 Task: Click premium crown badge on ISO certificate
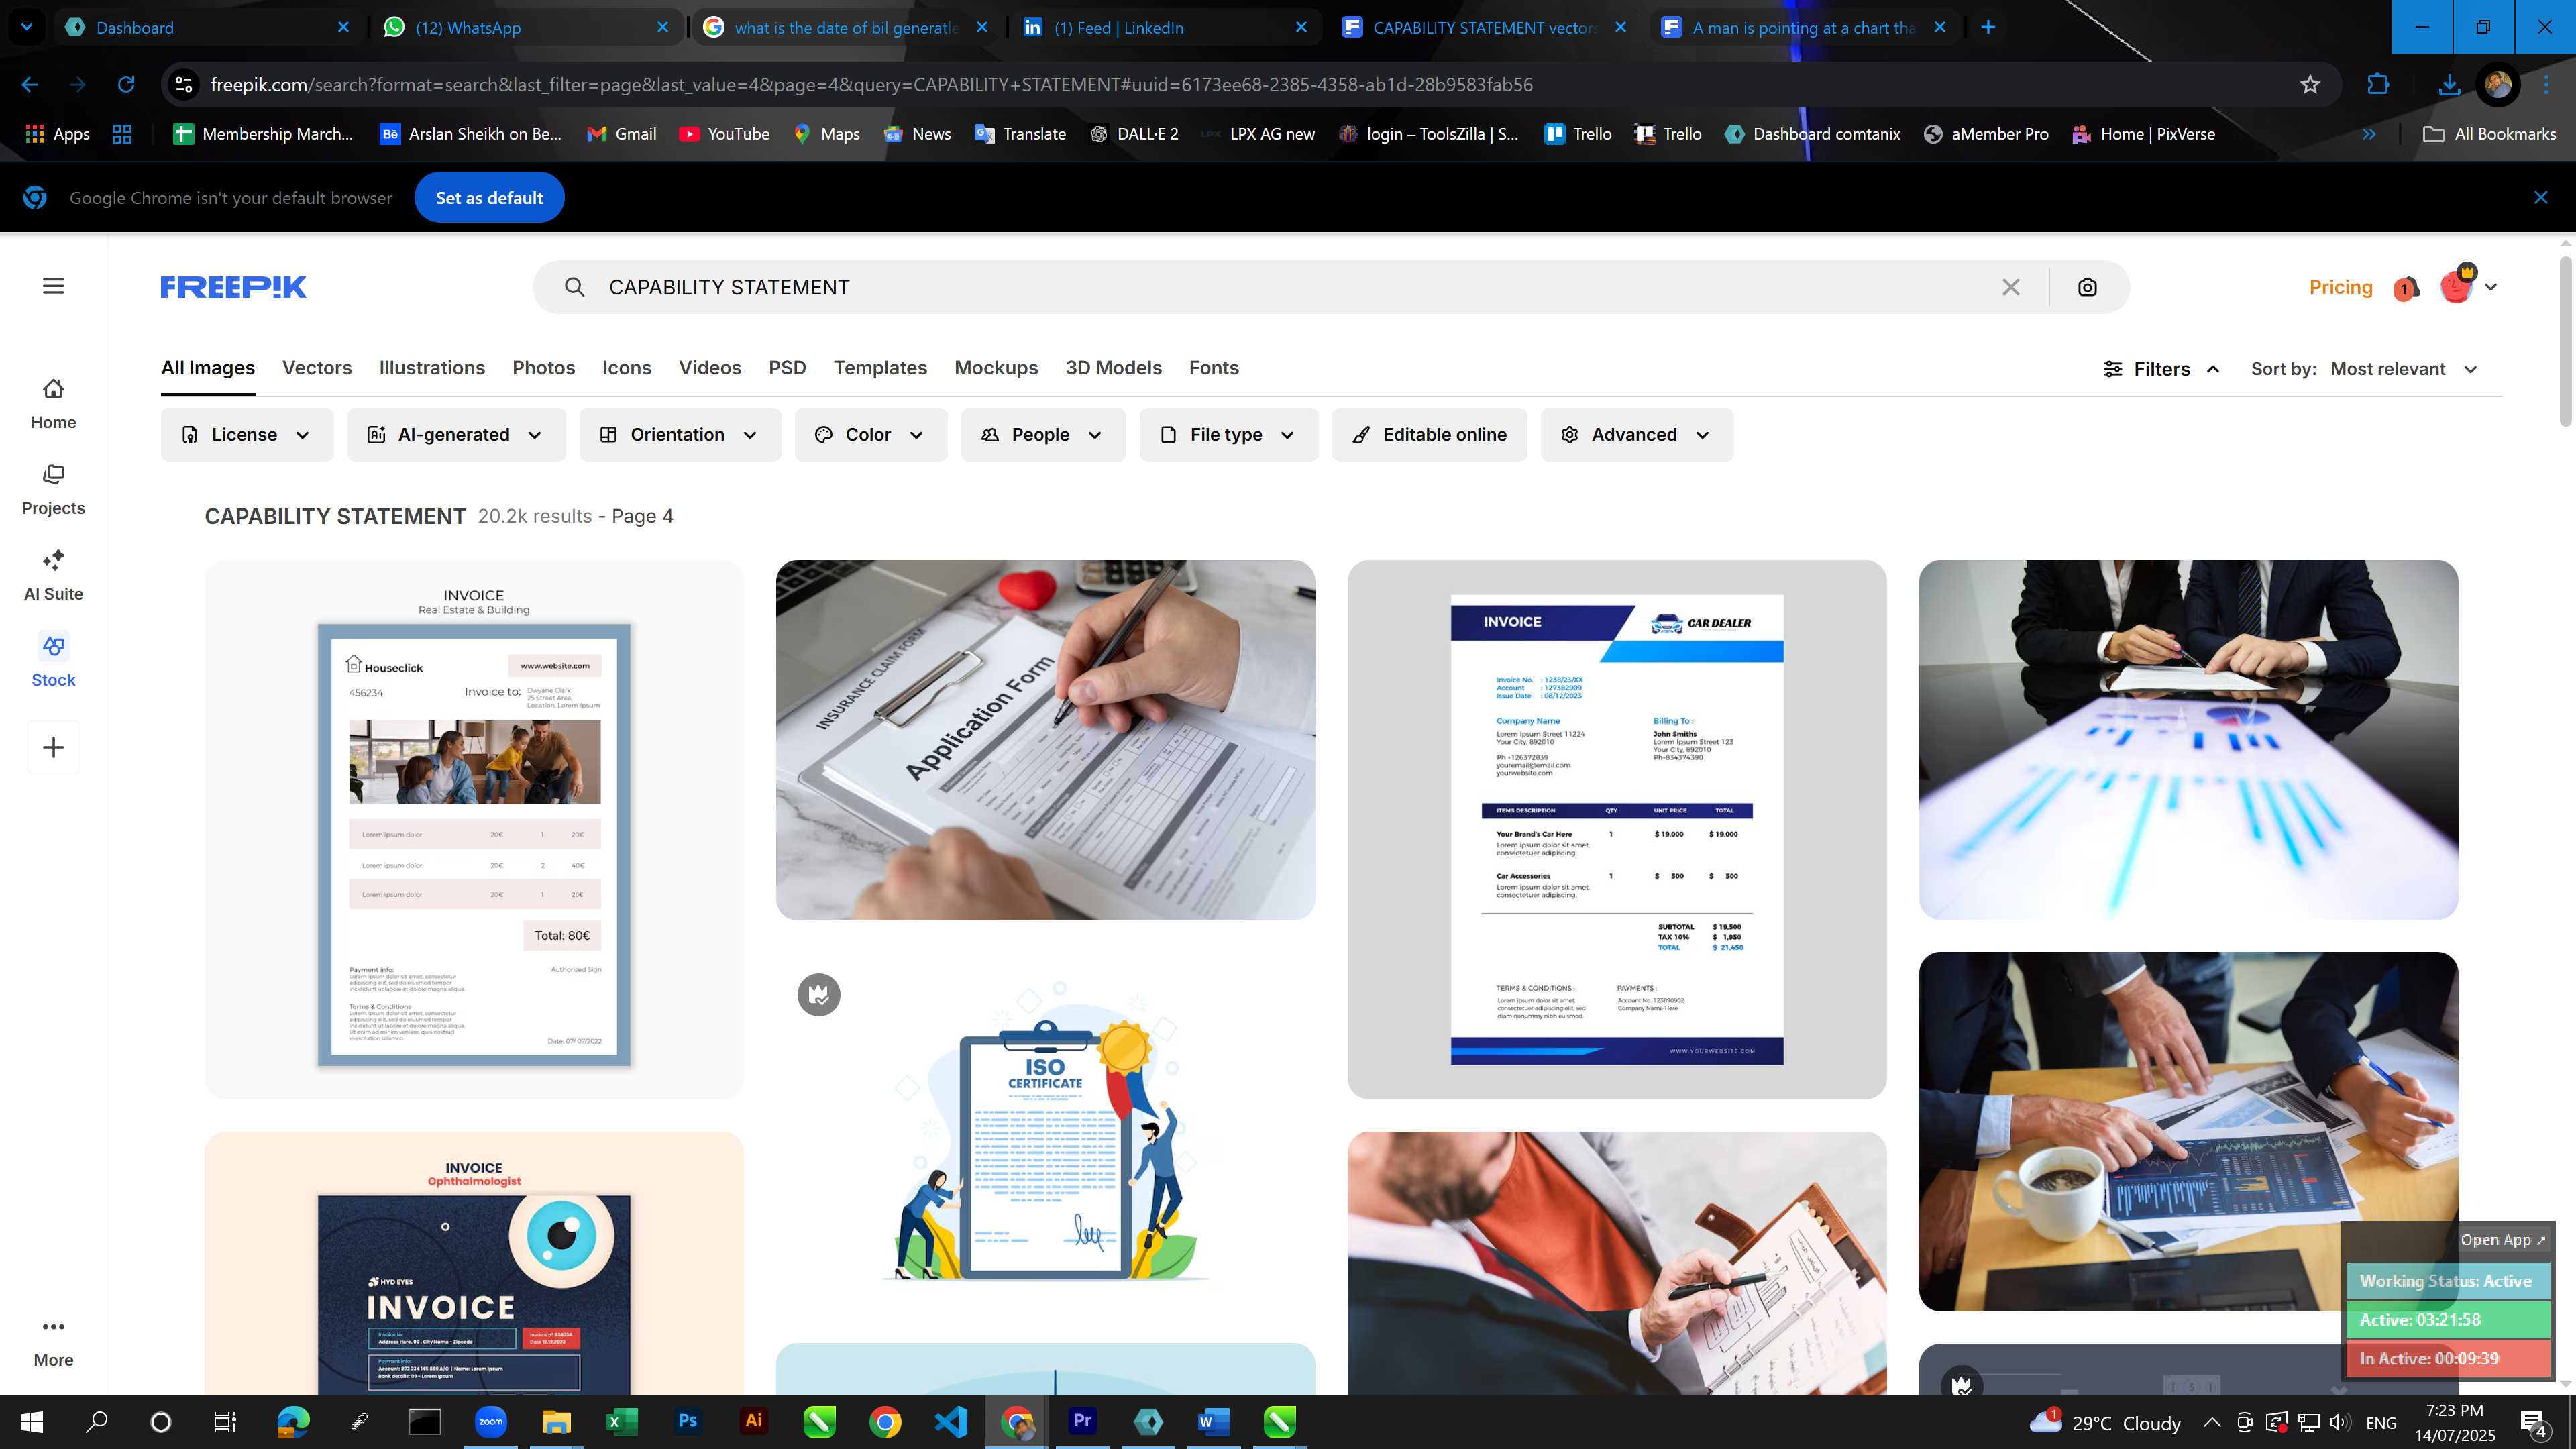819,995
